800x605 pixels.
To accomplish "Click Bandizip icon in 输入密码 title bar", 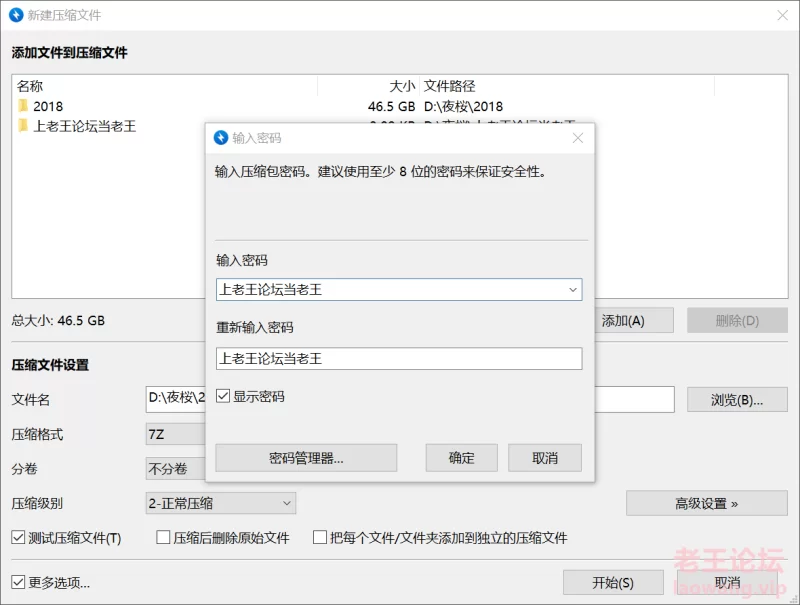I will click(221, 138).
